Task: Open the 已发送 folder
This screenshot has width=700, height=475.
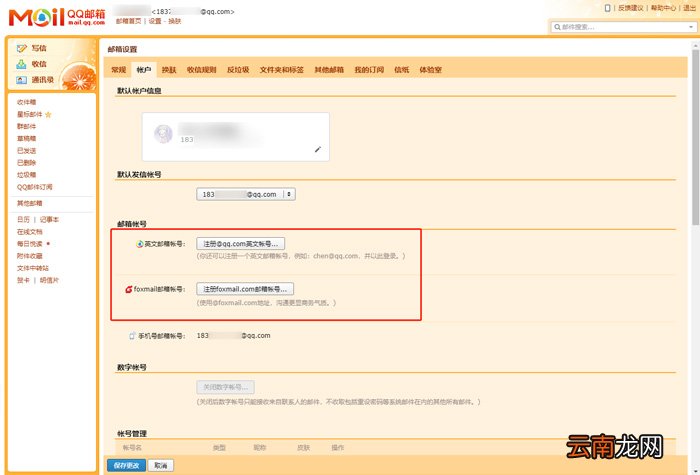Action: click(x=26, y=151)
